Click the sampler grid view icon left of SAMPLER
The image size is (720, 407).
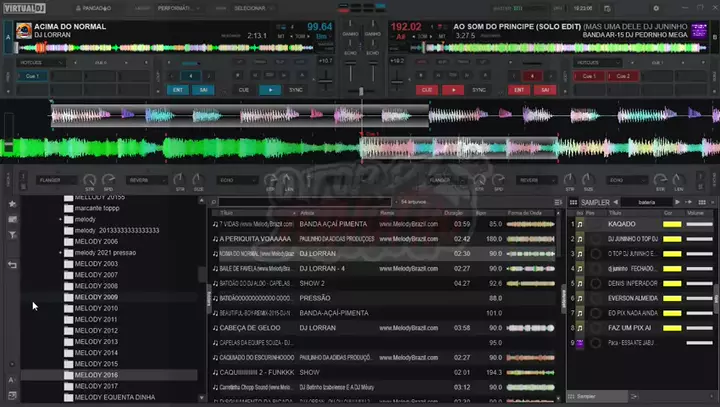(574, 202)
